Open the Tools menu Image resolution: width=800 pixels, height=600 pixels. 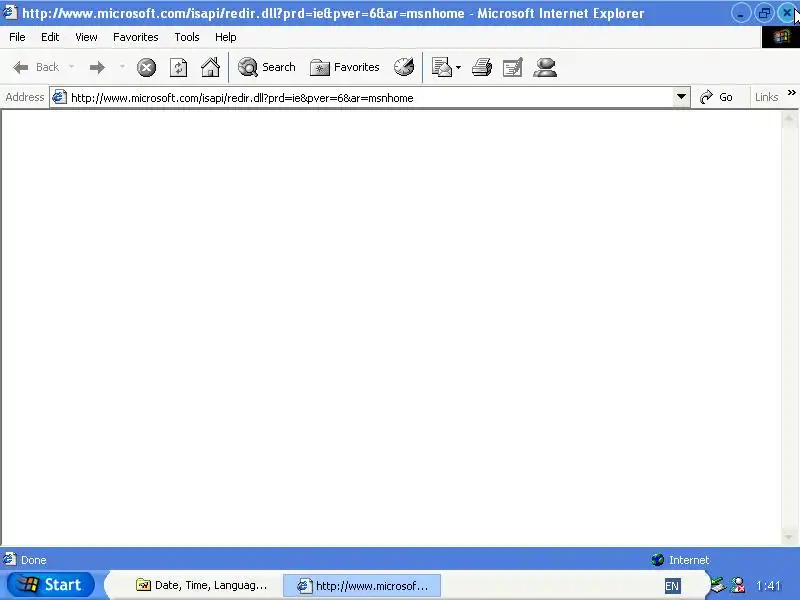[187, 37]
